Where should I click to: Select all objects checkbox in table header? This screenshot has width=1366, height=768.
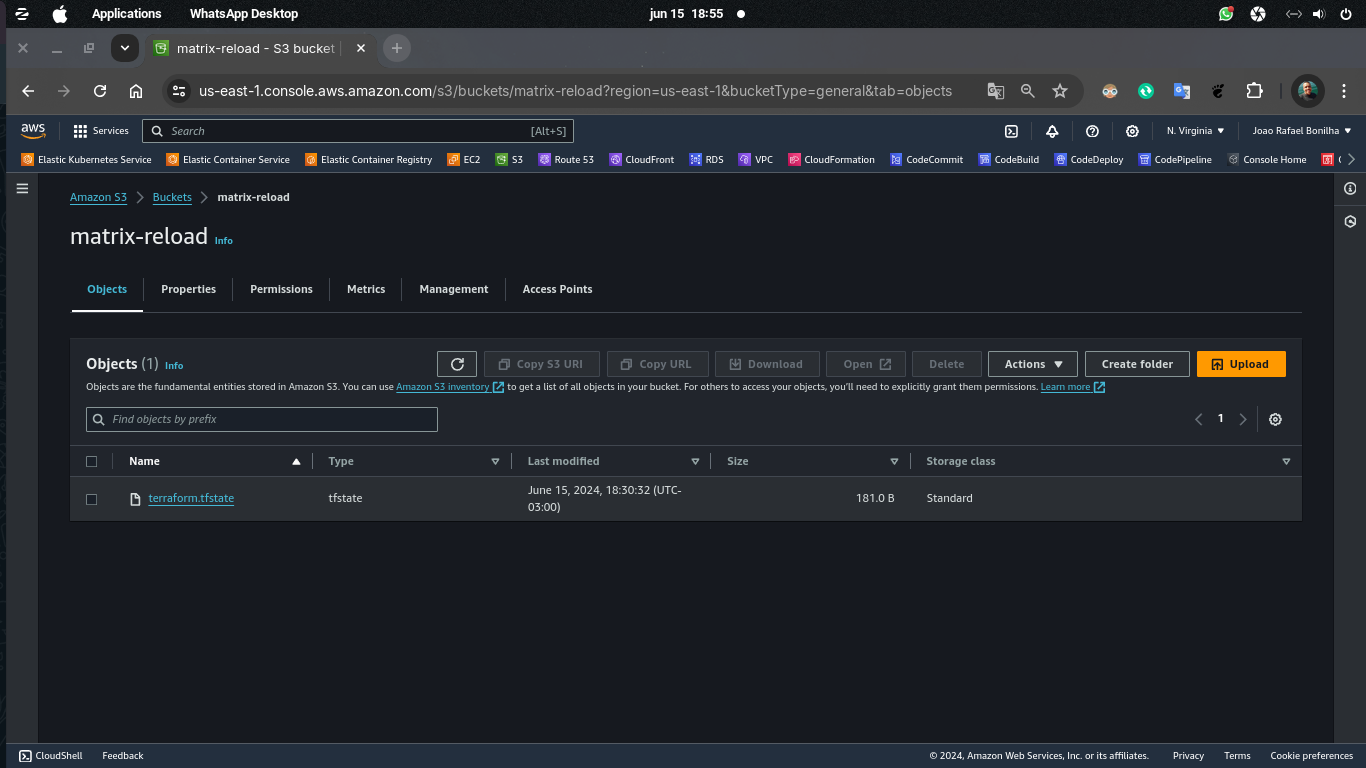[x=92, y=462]
